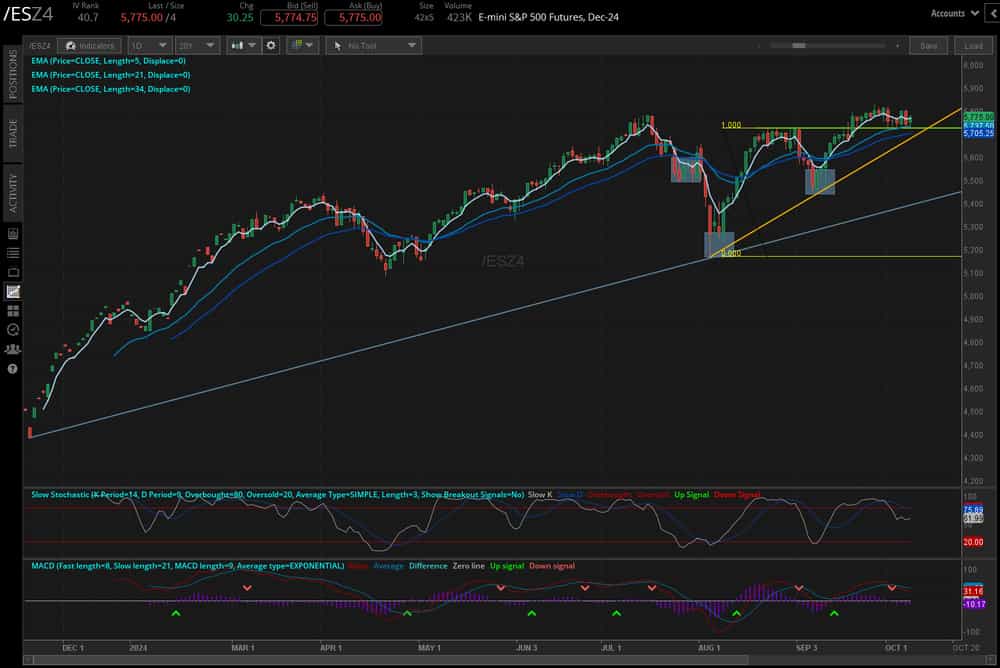
Task: Open the notes list icon in left sidebar
Action: click(x=13, y=252)
